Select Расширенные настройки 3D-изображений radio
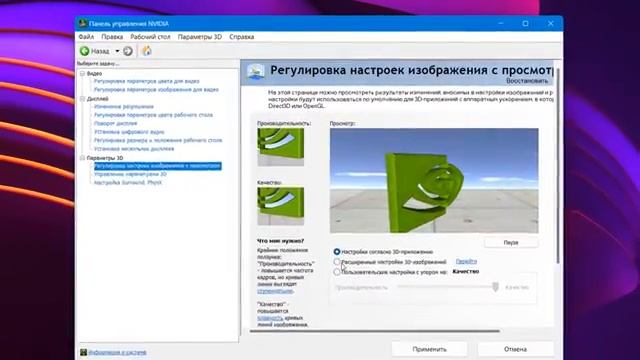The image size is (640, 360). click(x=337, y=262)
